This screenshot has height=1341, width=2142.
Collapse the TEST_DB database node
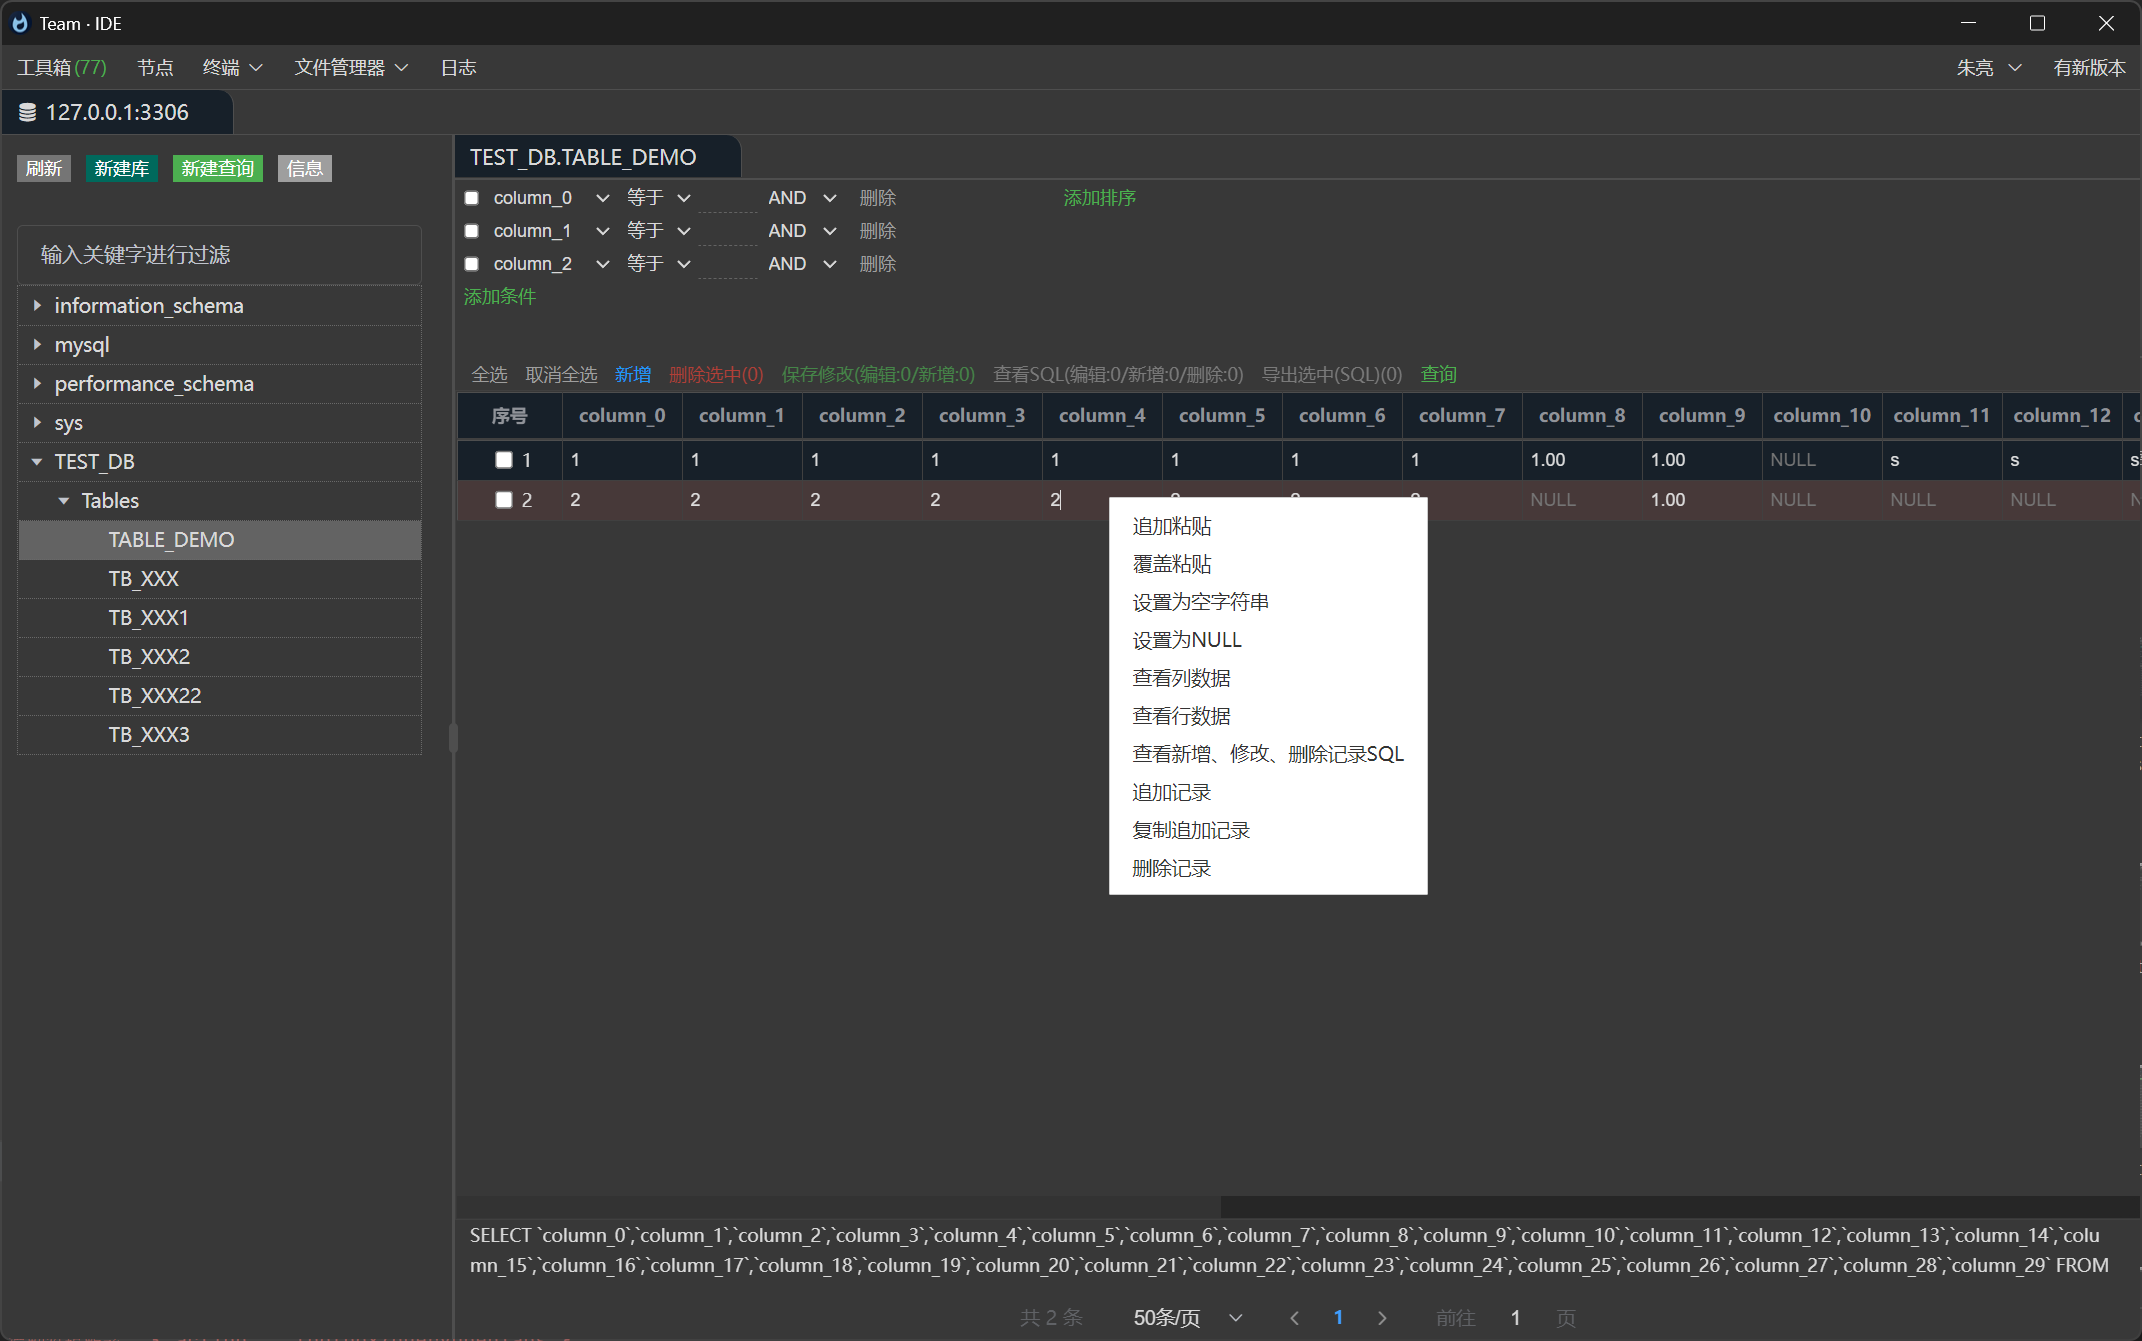point(37,461)
